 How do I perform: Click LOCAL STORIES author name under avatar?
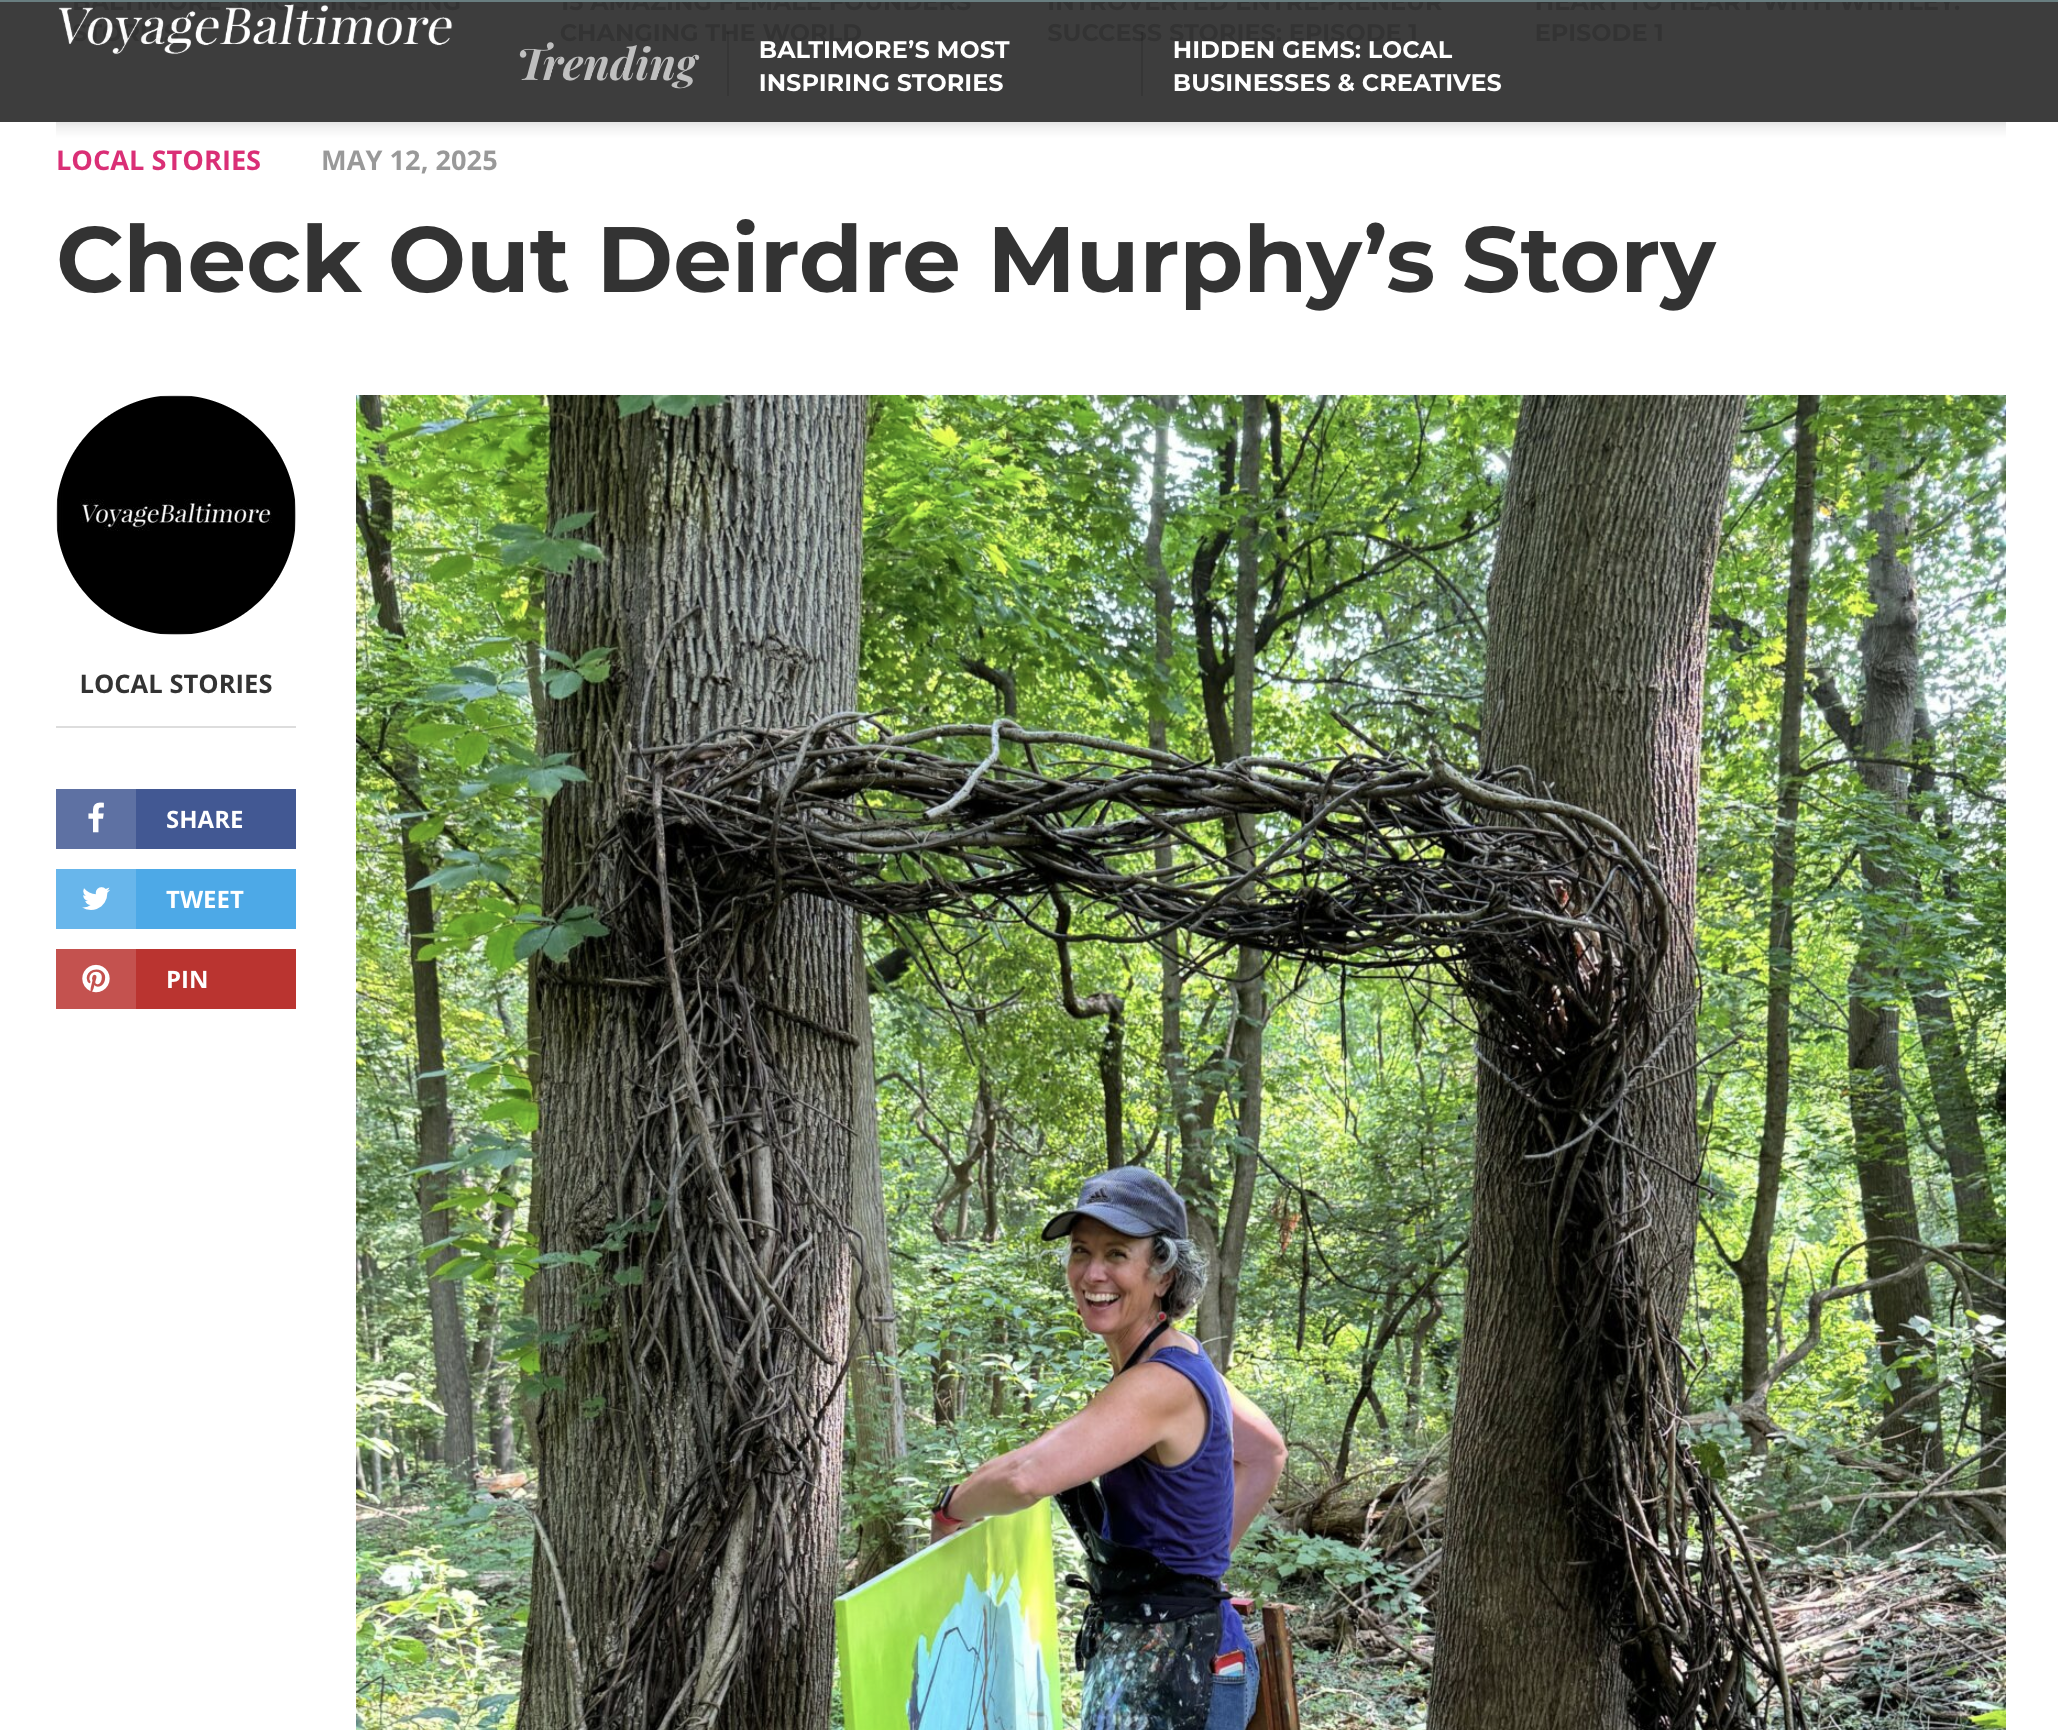click(176, 684)
